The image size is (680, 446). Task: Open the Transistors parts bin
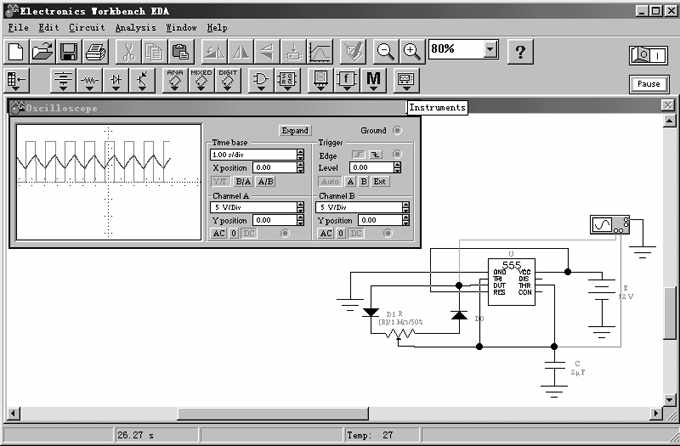(142, 80)
